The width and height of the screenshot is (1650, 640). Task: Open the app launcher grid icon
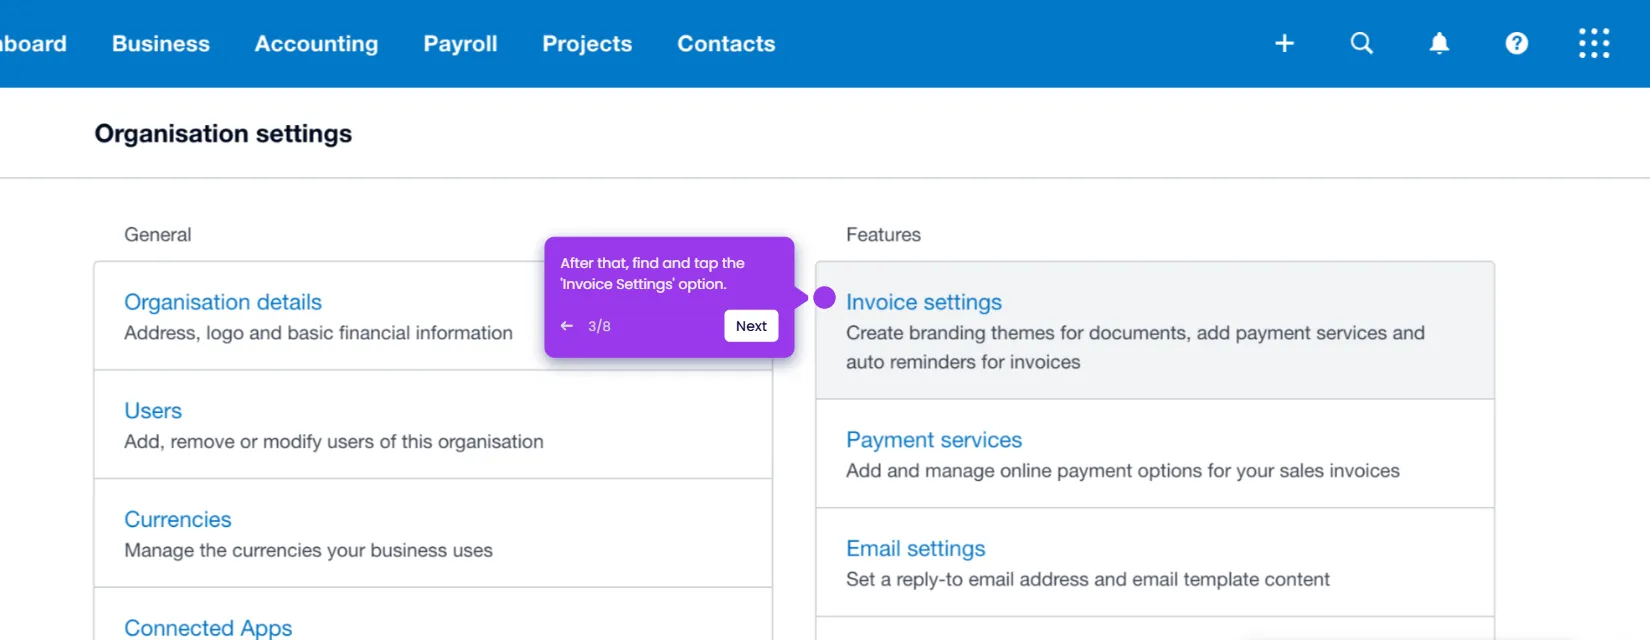click(1594, 43)
